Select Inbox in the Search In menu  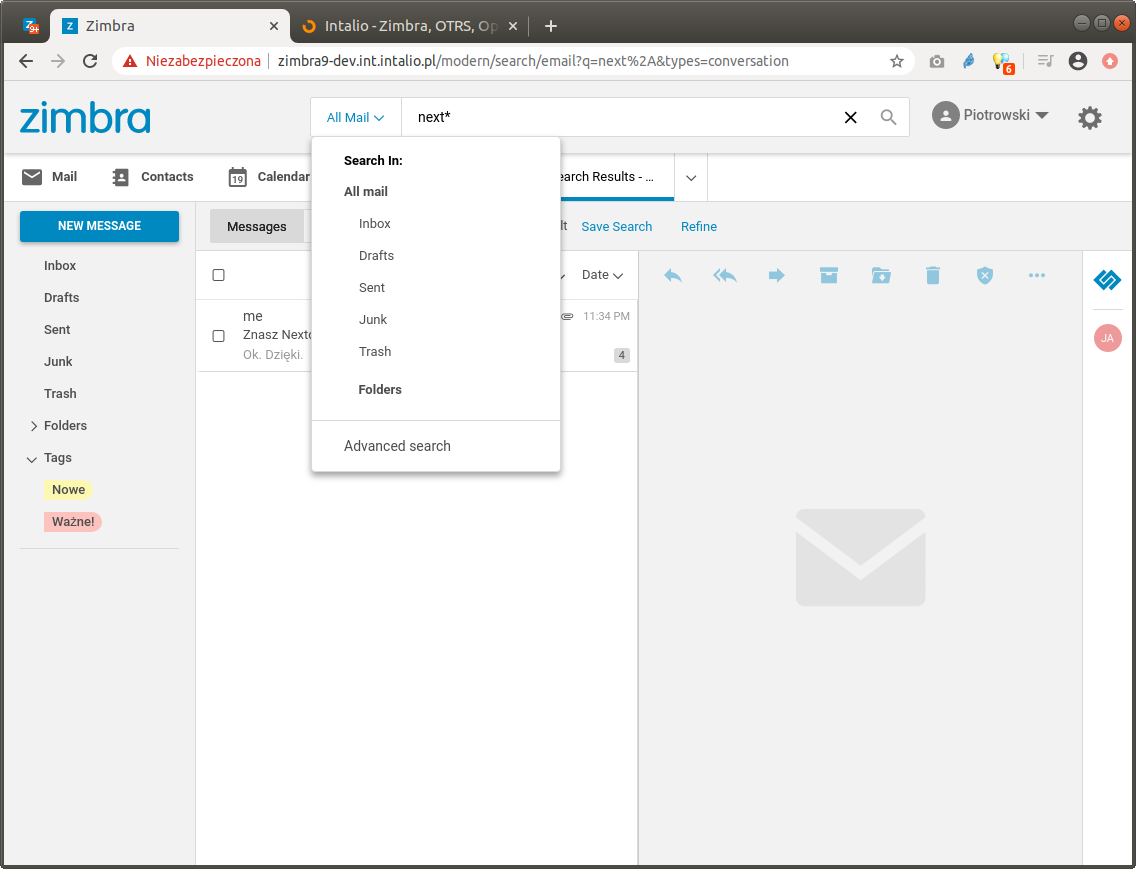(x=375, y=224)
